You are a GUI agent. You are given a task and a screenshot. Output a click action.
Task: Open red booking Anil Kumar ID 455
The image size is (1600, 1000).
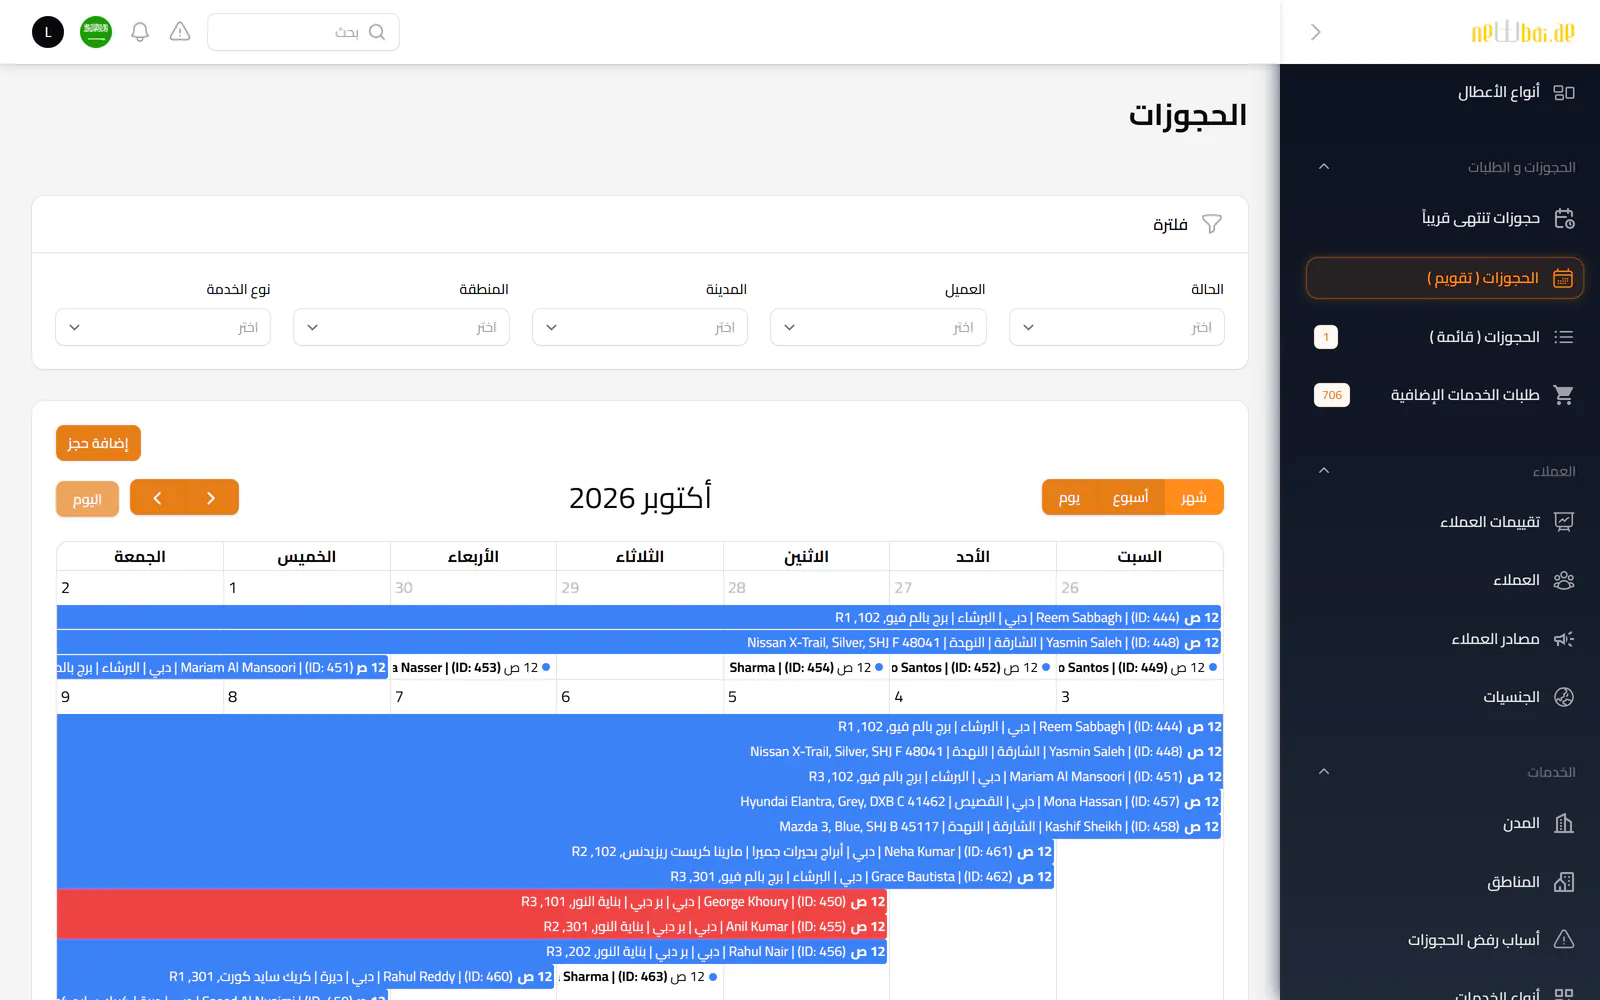472,927
